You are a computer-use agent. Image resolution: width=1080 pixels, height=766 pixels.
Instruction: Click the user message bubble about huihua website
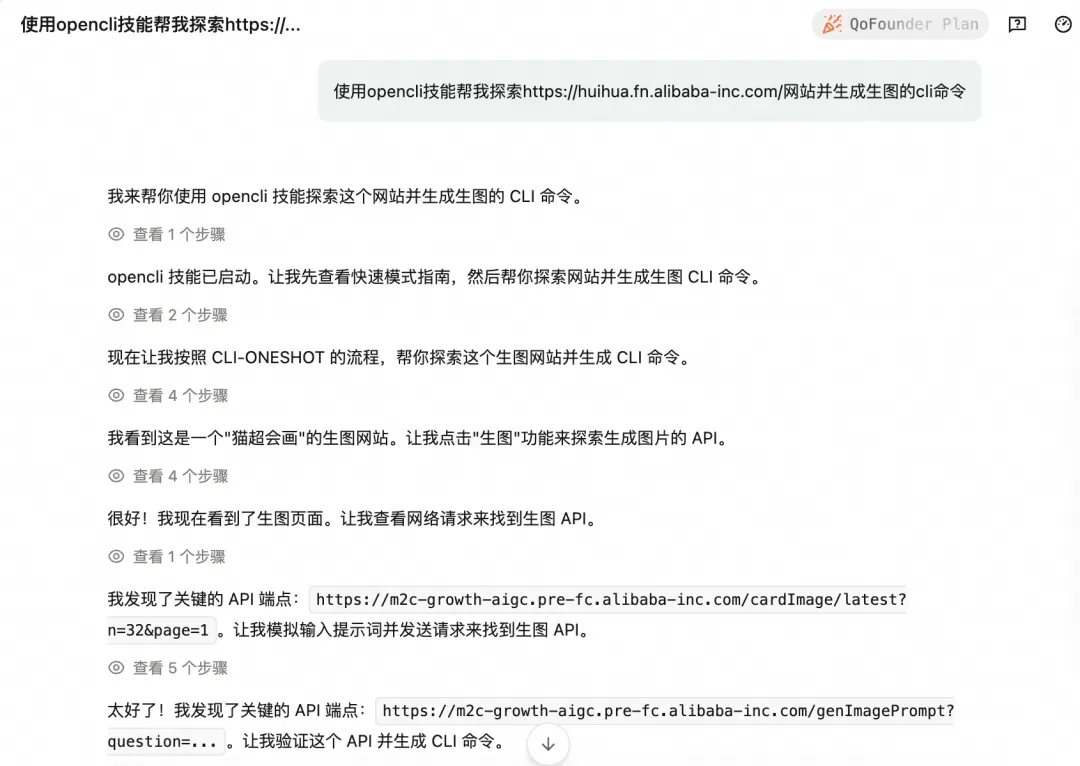[x=650, y=91]
